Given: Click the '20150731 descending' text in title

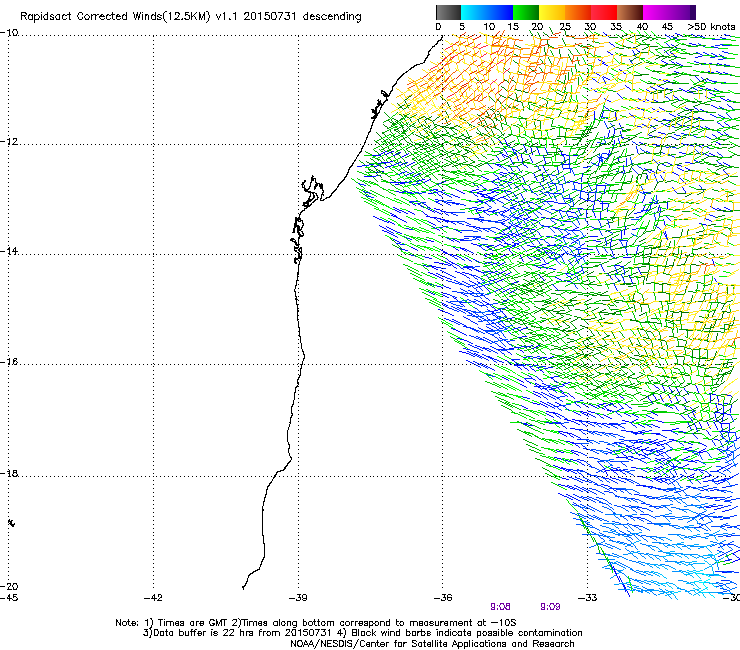Looking at the screenshot, I should coord(302,17).
